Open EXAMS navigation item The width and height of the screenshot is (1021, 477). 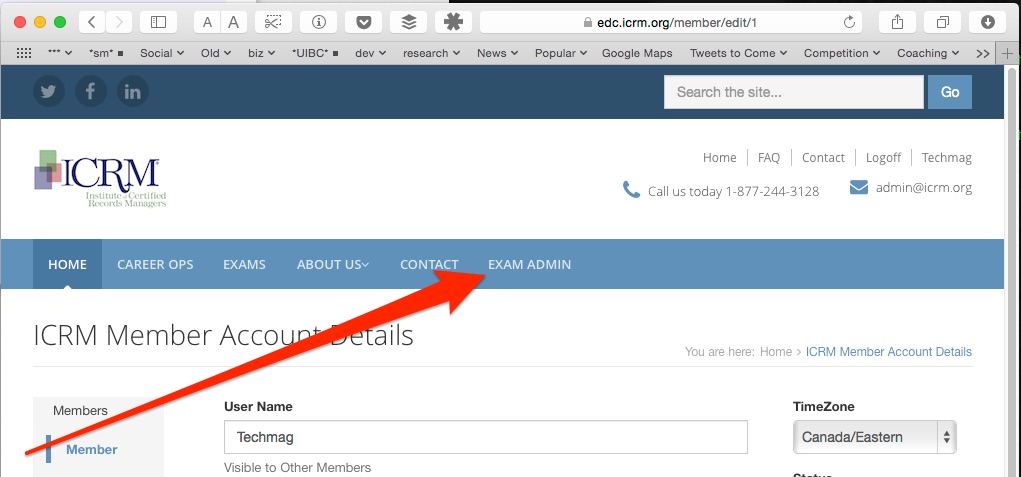click(x=244, y=264)
